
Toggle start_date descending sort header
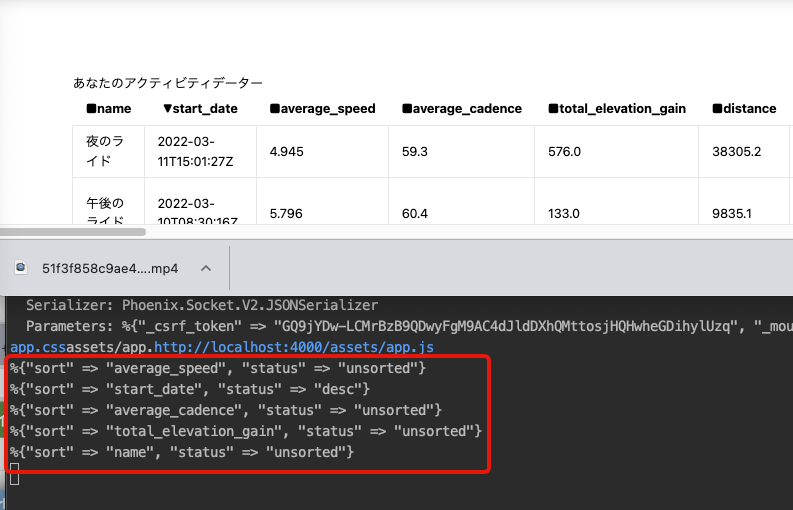[x=200, y=108]
